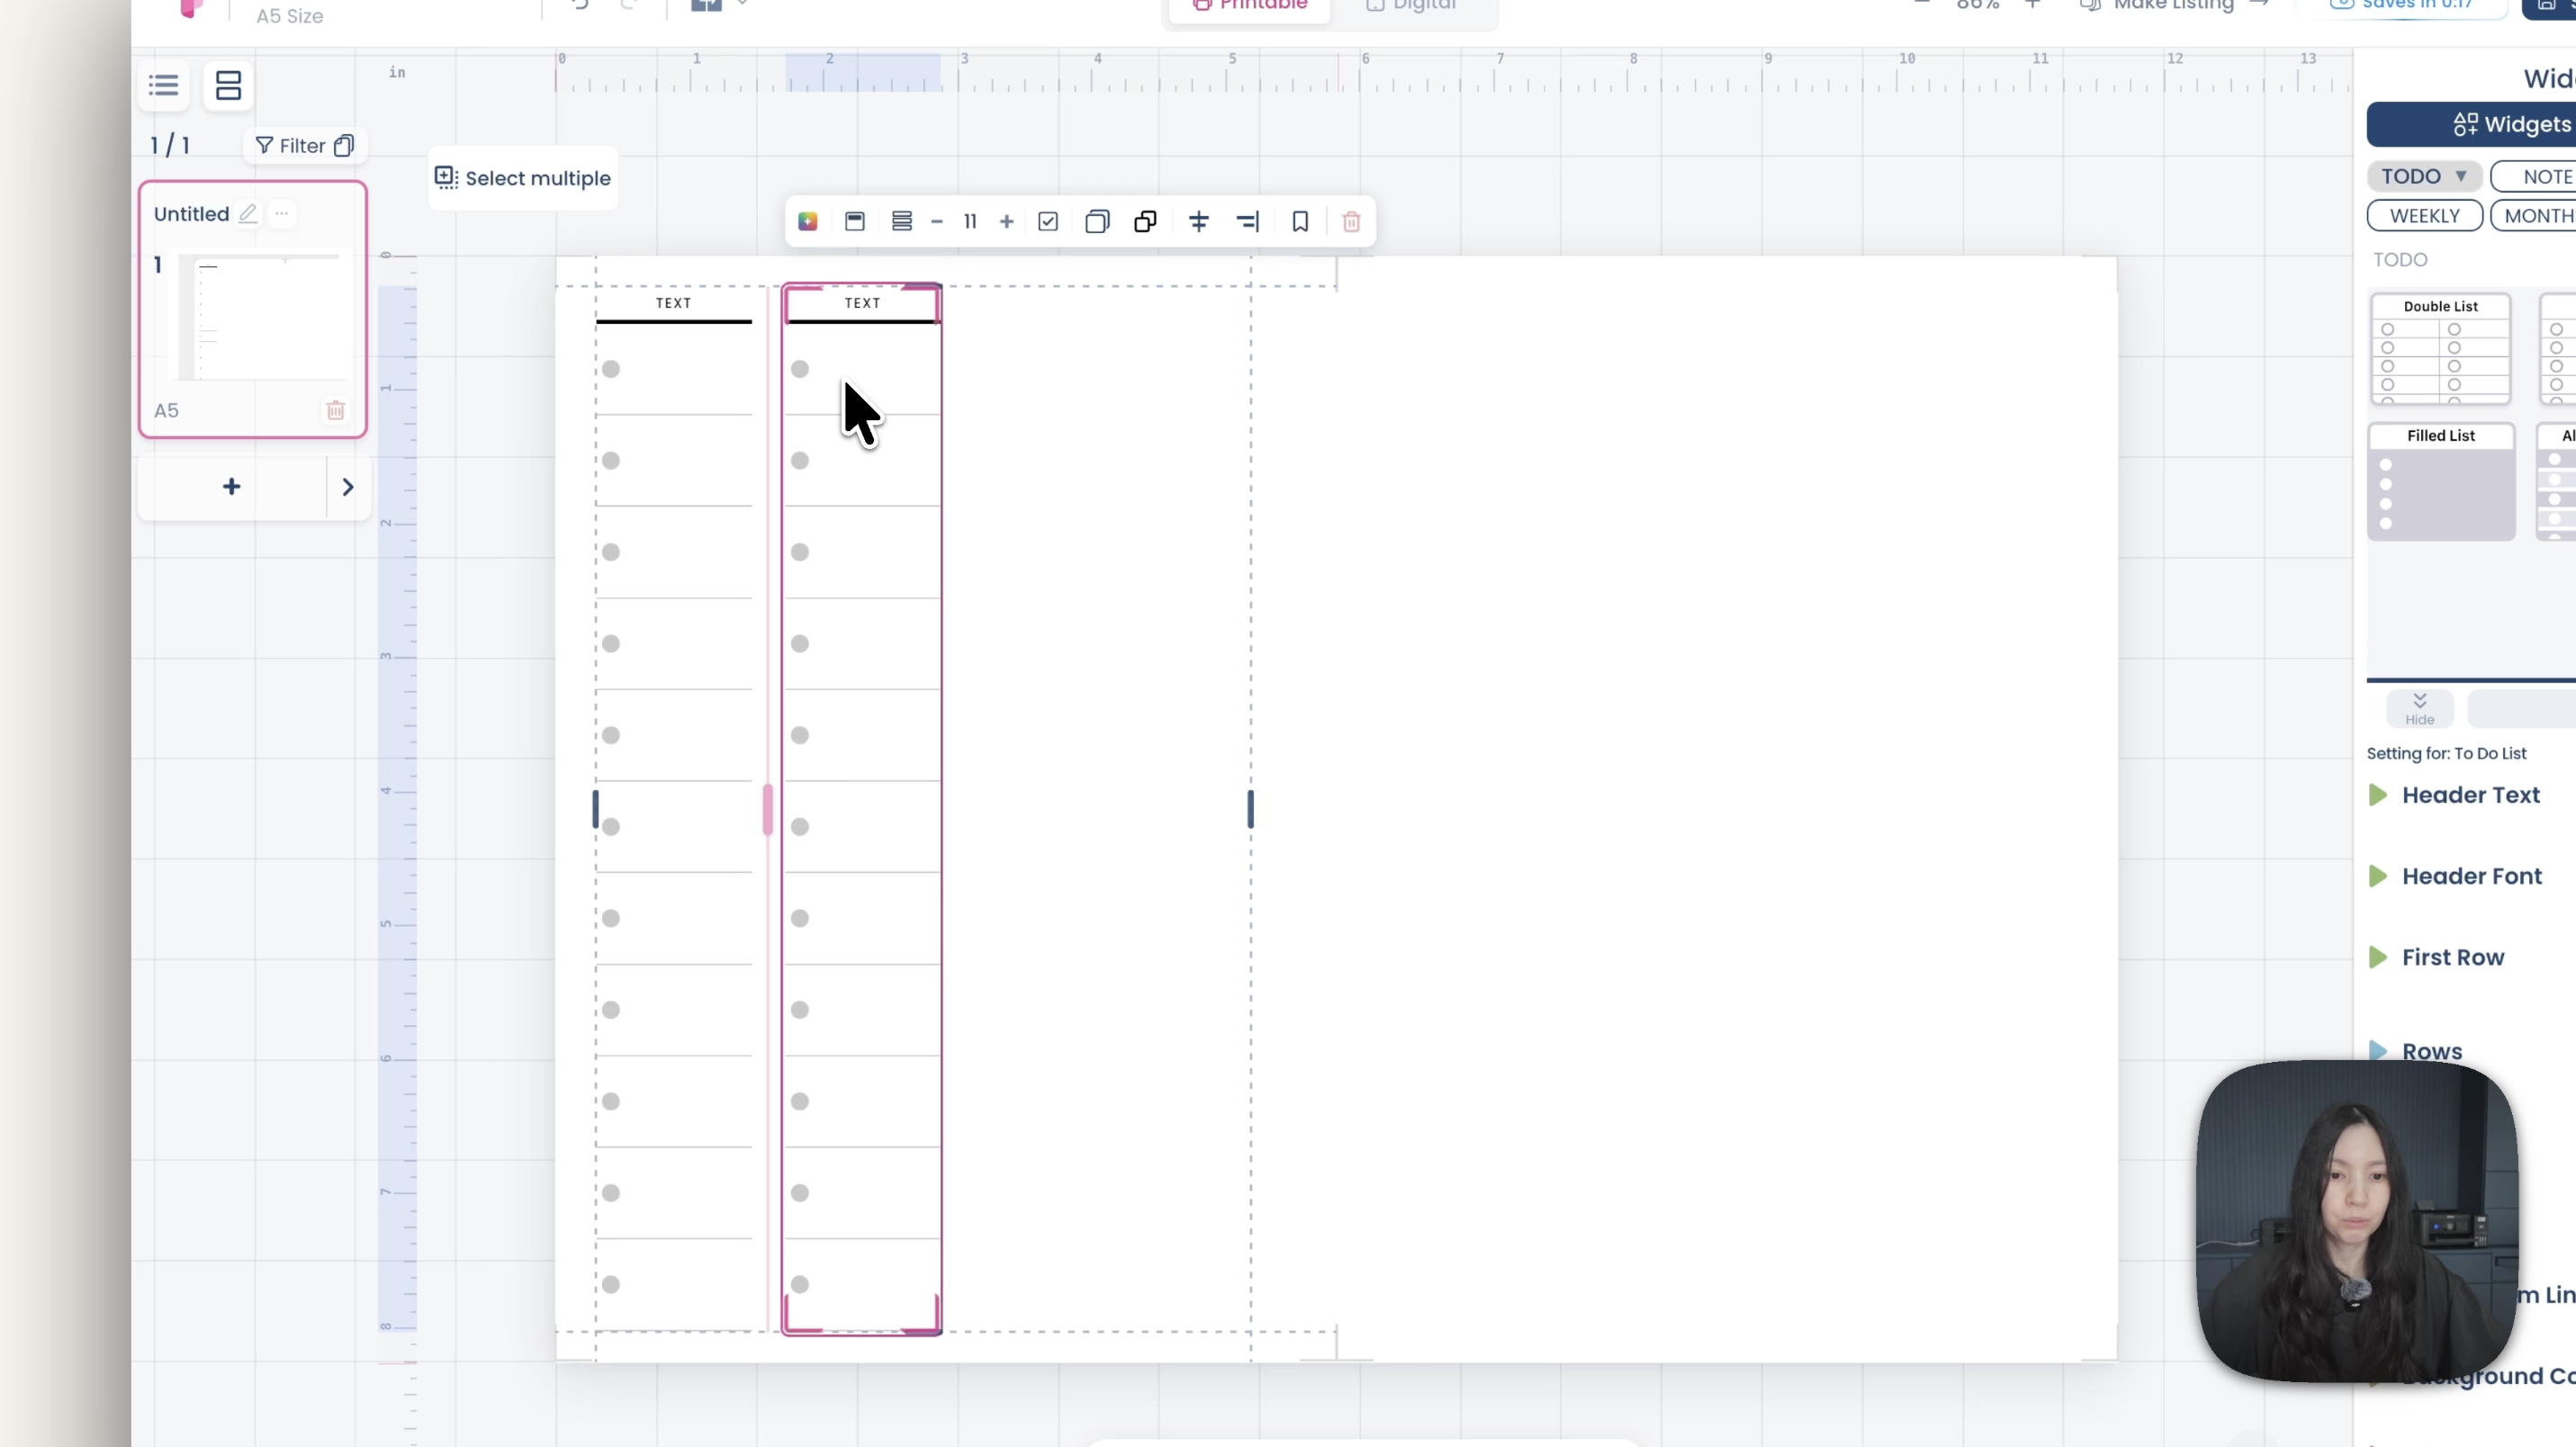This screenshot has width=2576, height=1447.
Task: Decrease row count with the minus button
Action: coord(937,222)
